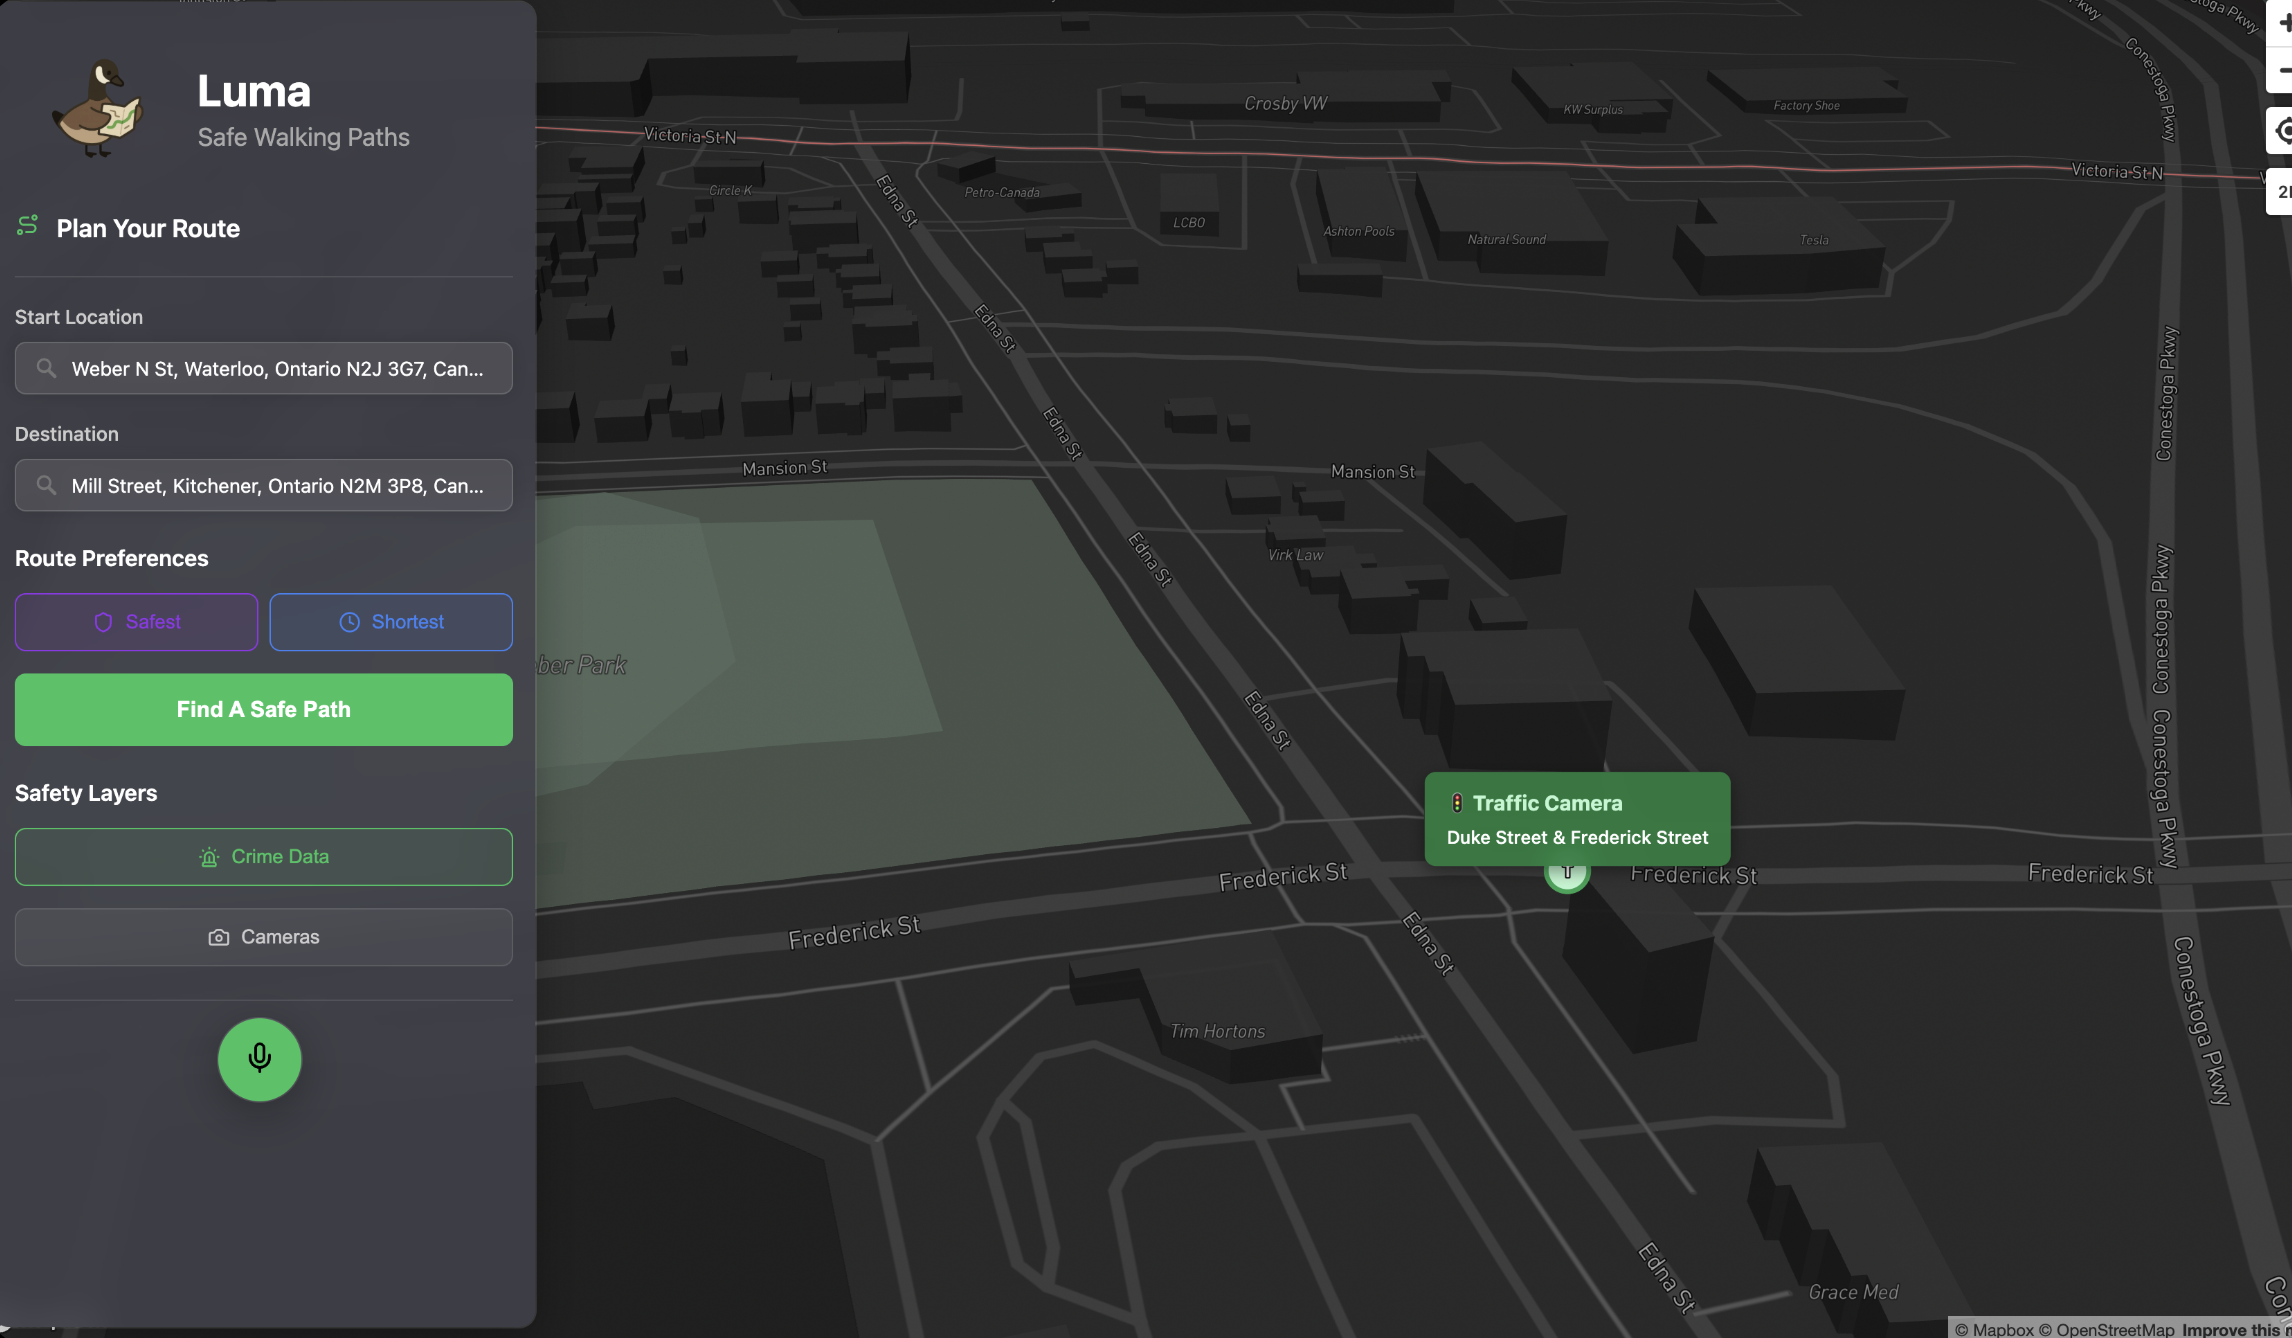Click search icon in Destination field
The width and height of the screenshot is (2292, 1338).
pos(46,485)
